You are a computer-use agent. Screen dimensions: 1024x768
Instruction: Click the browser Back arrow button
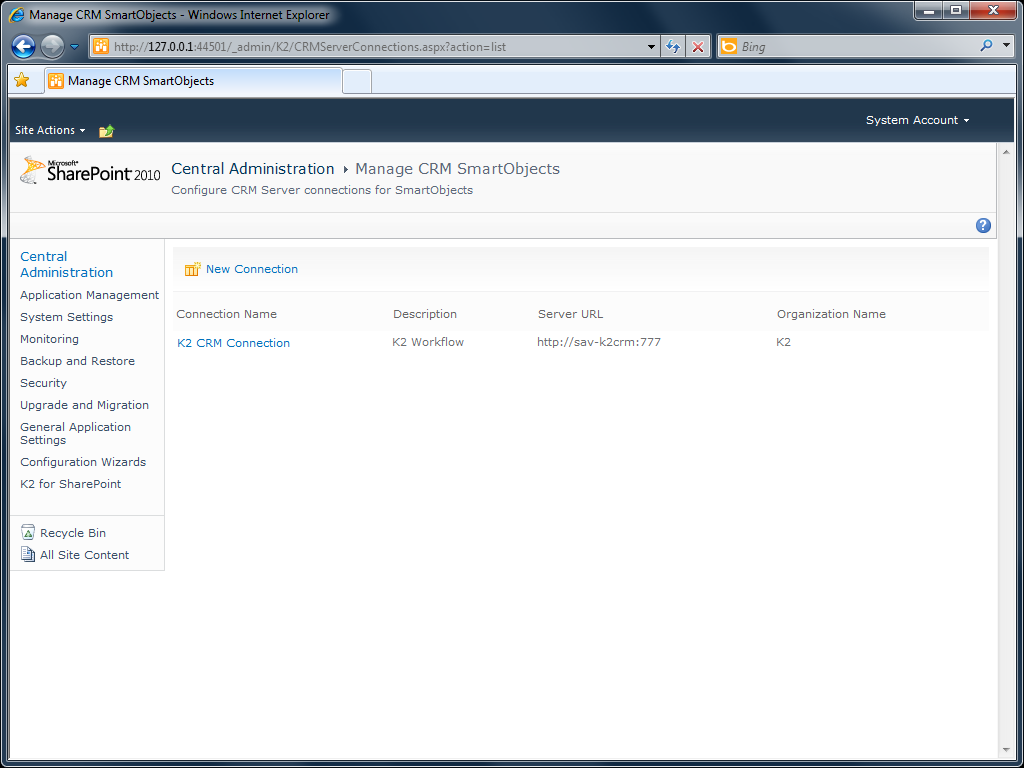24,46
